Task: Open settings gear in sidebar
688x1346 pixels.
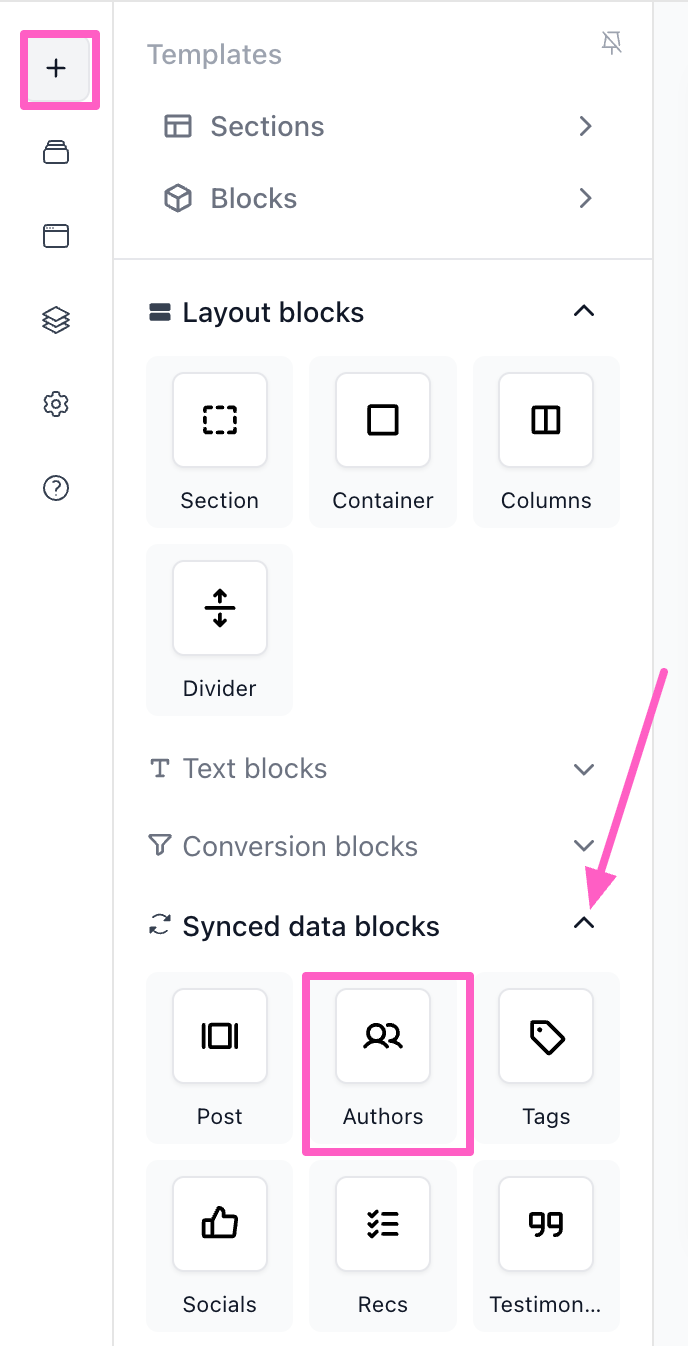Action: (56, 404)
